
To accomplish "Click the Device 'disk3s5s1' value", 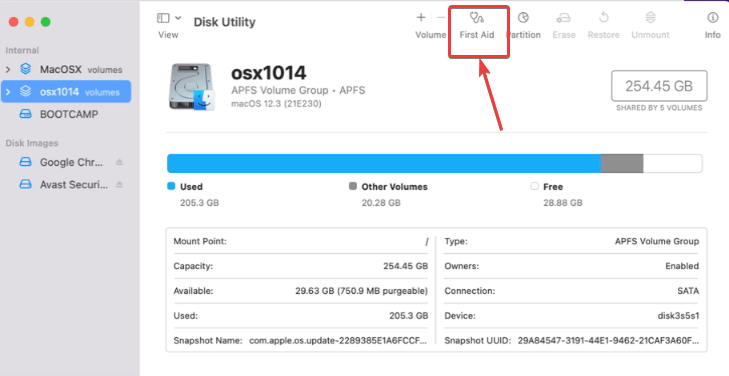I will pos(678,316).
